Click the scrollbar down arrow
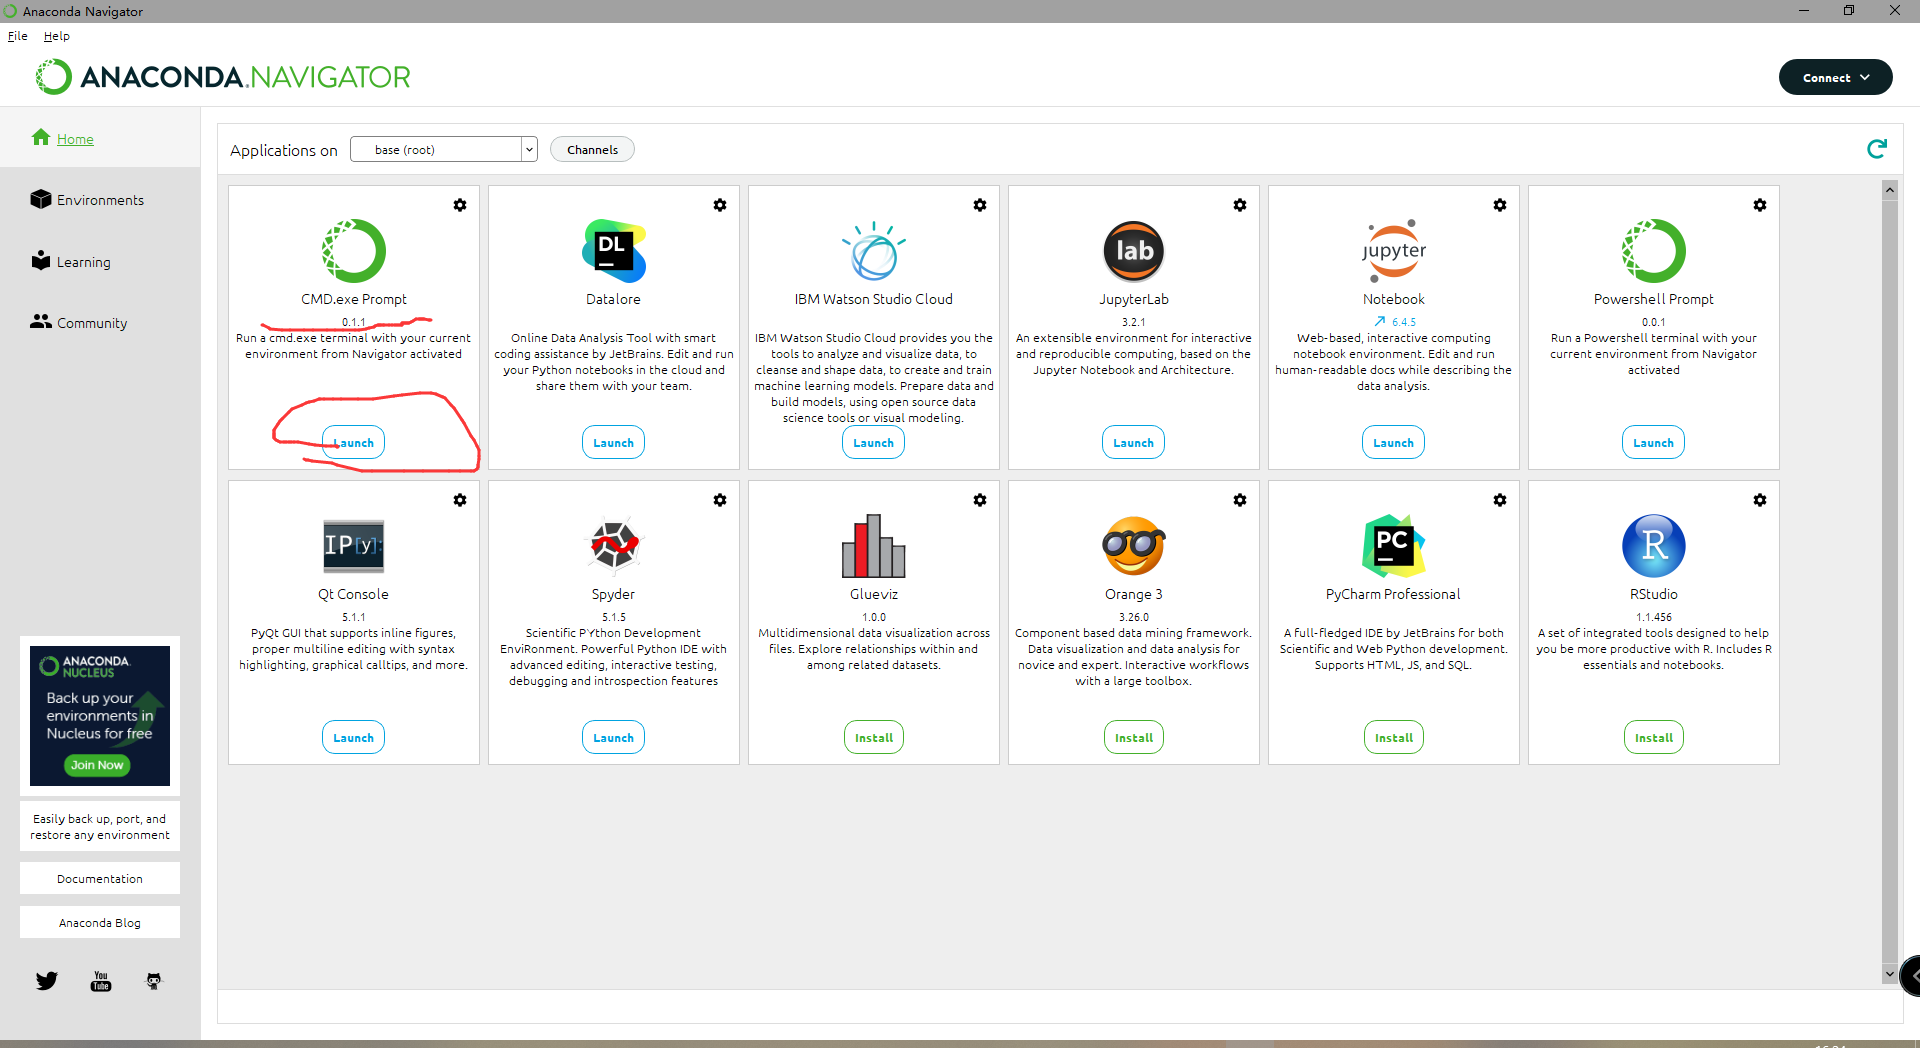The image size is (1920, 1048). [x=1890, y=973]
